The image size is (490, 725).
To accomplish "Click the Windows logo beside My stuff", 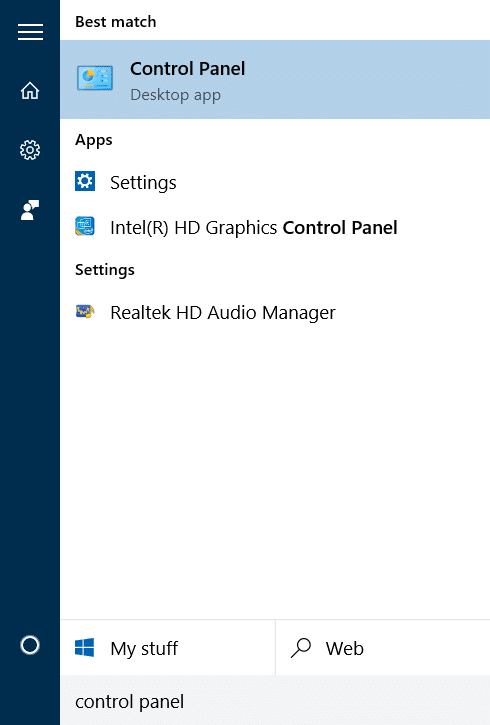I will tap(85, 647).
